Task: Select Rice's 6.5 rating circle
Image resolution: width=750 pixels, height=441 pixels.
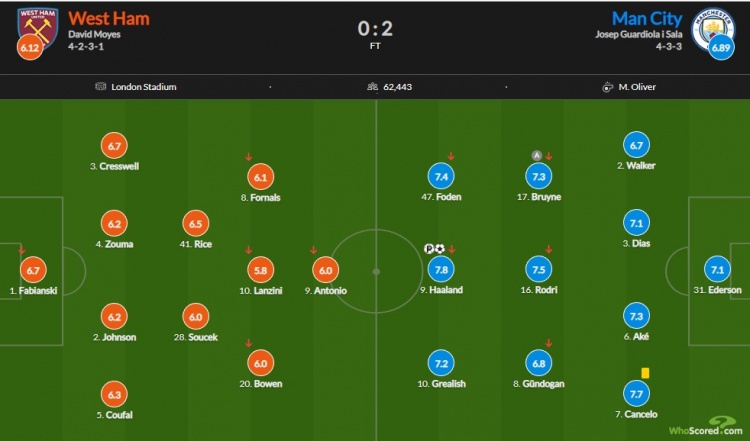Action: click(196, 224)
